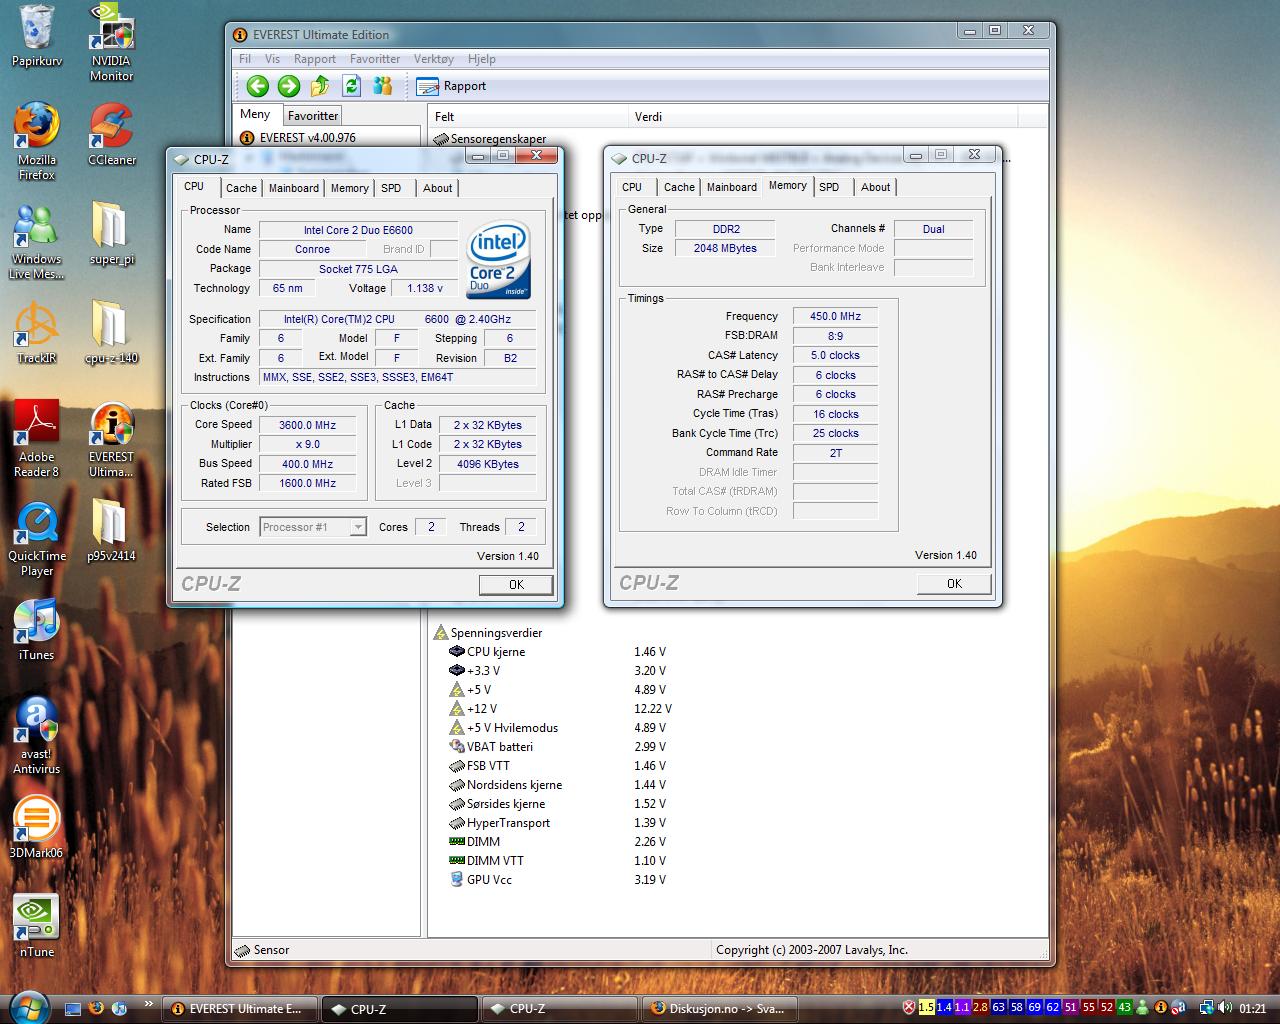Screen dimensions: 1280x1024
Task: Open the Rapport menu in EVEREST's menu bar
Action: coord(314,59)
